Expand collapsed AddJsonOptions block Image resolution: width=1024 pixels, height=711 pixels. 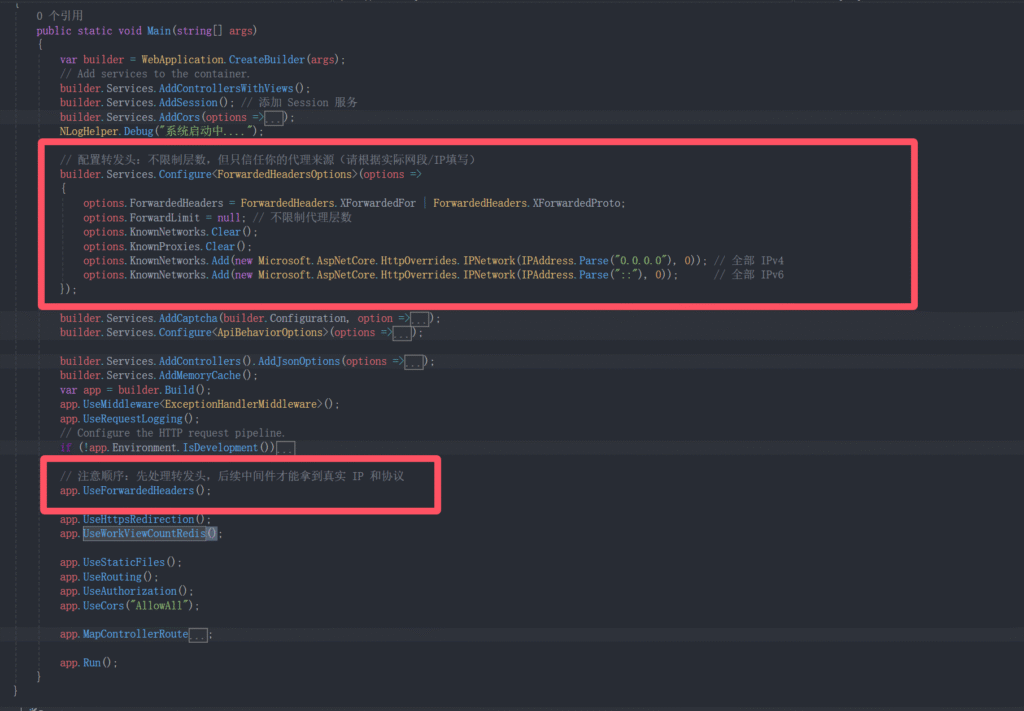pyautogui.click(x=414, y=362)
